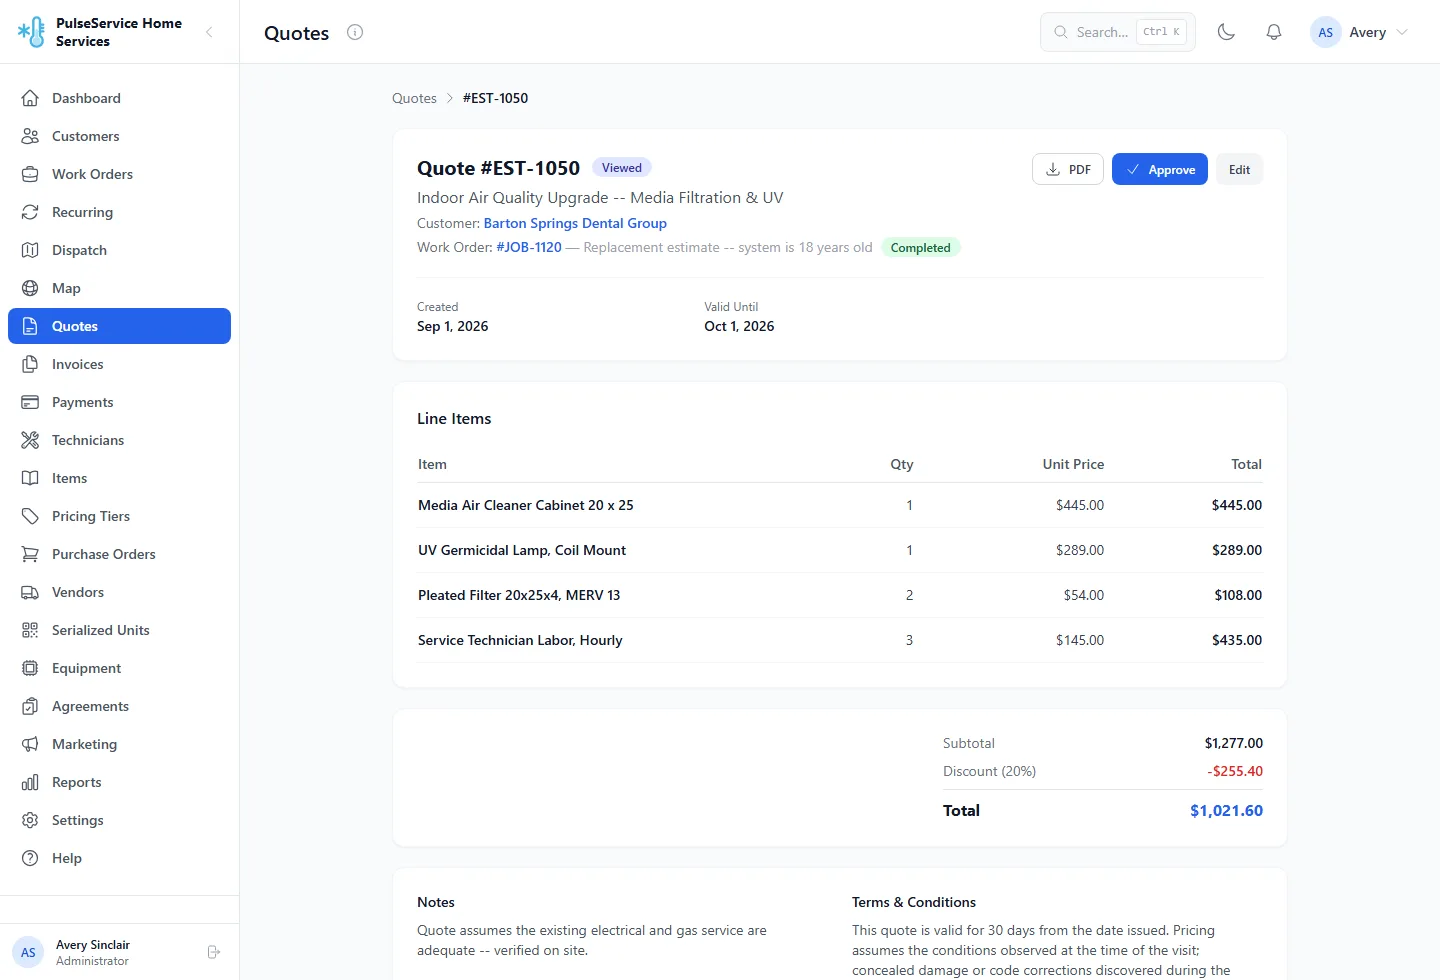Toggle dark mode with the moon icon
The height and width of the screenshot is (980, 1440).
[1226, 32]
